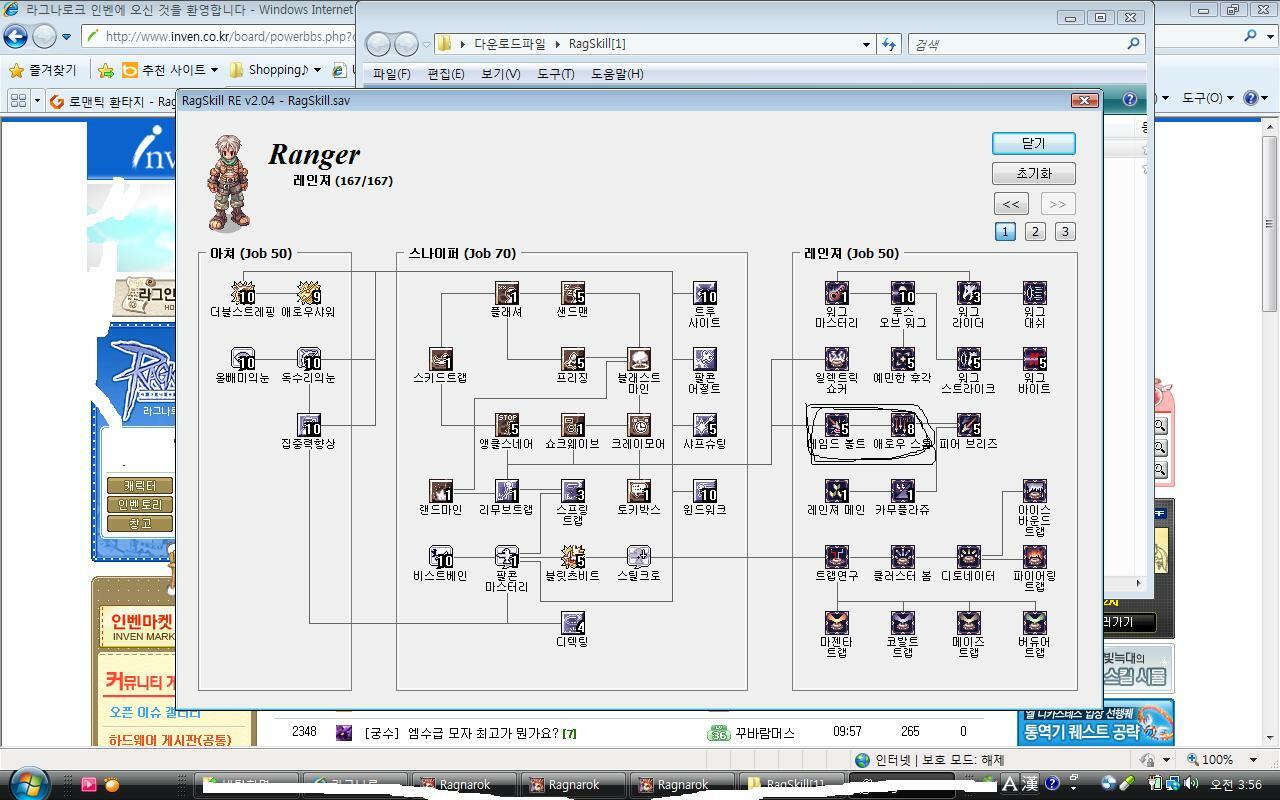Switch to skill page 2
Image resolution: width=1280 pixels, height=800 pixels.
pyautogui.click(x=1035, y=231)
